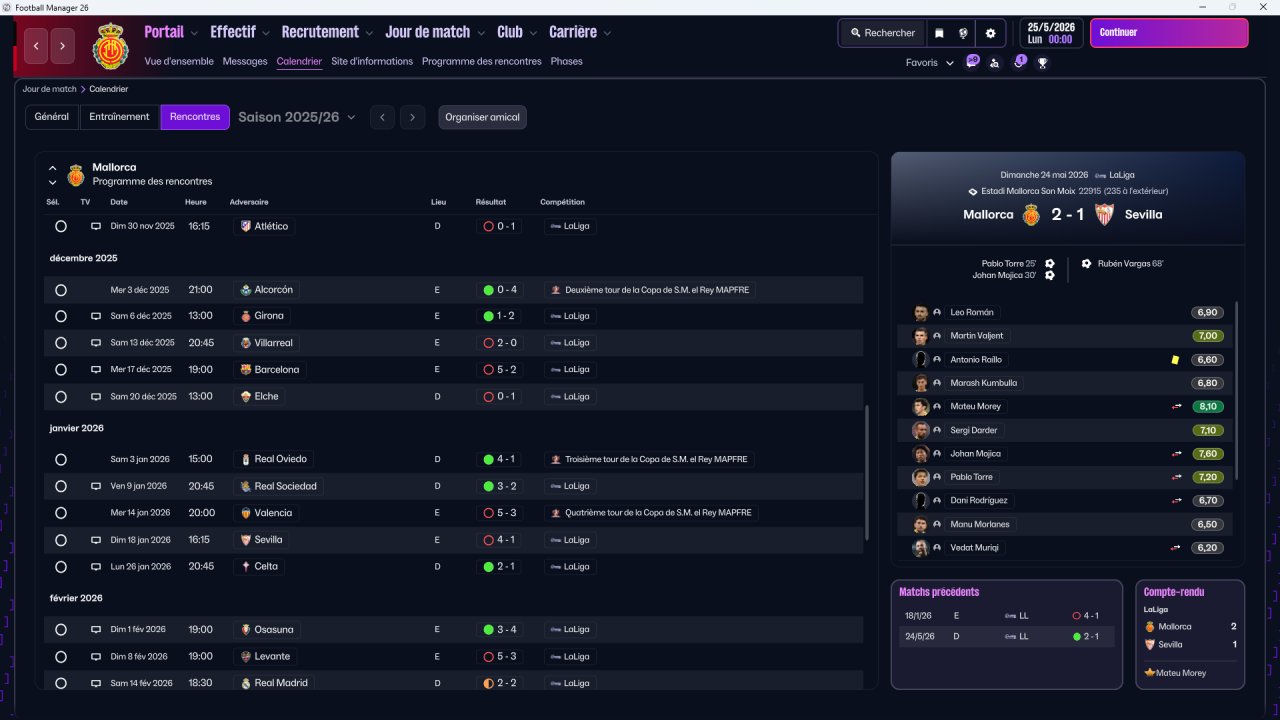Open the Carrière dropdown menu

tap(580, 32)
